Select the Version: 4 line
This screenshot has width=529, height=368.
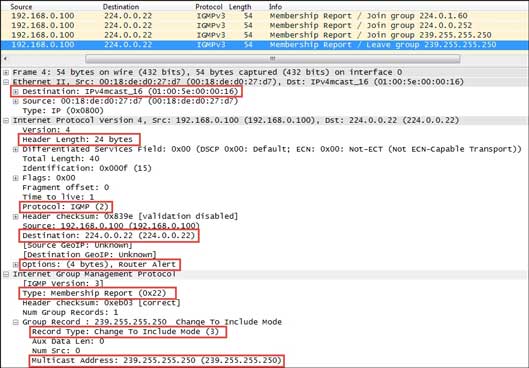(46, 130)
